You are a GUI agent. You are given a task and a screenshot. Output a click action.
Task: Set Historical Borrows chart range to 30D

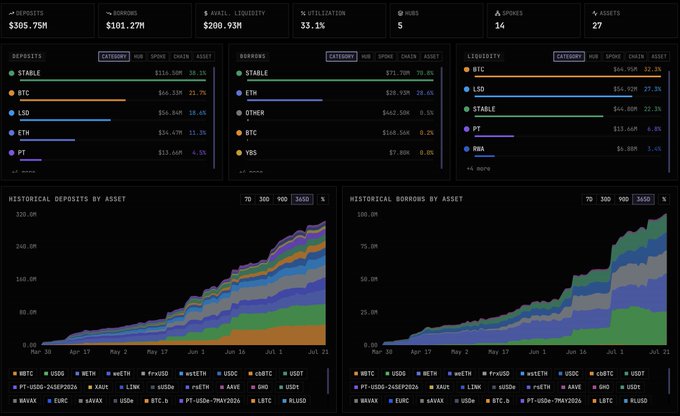[605, 199]
